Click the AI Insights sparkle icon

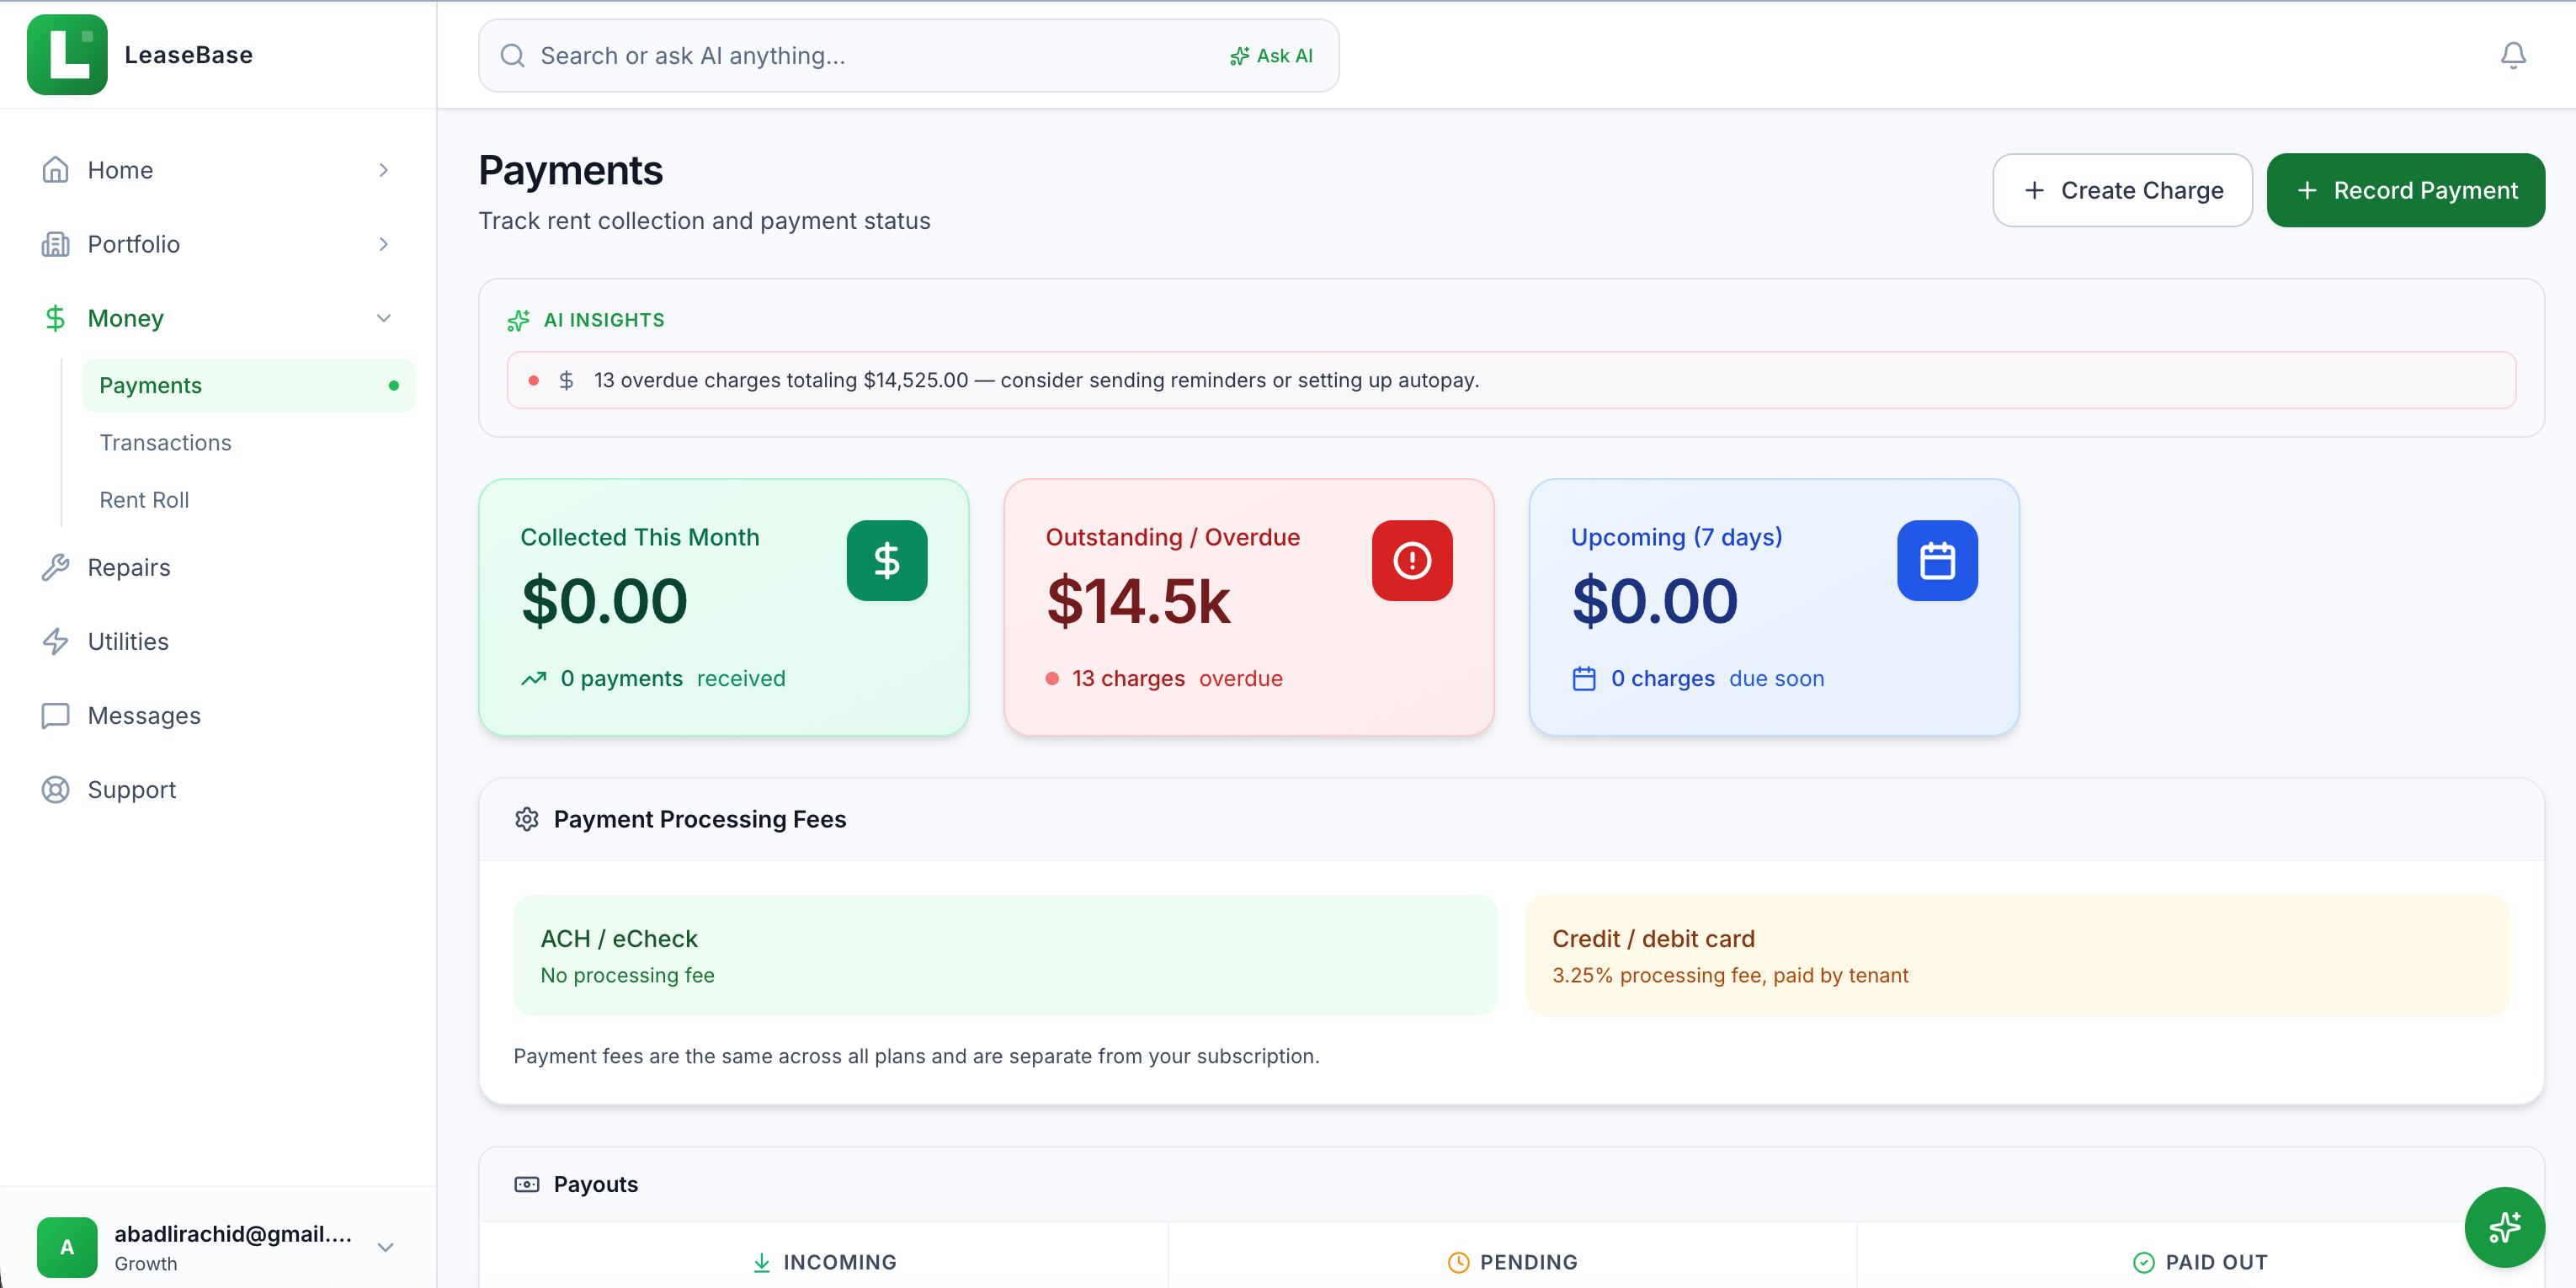tap(518, 320)
